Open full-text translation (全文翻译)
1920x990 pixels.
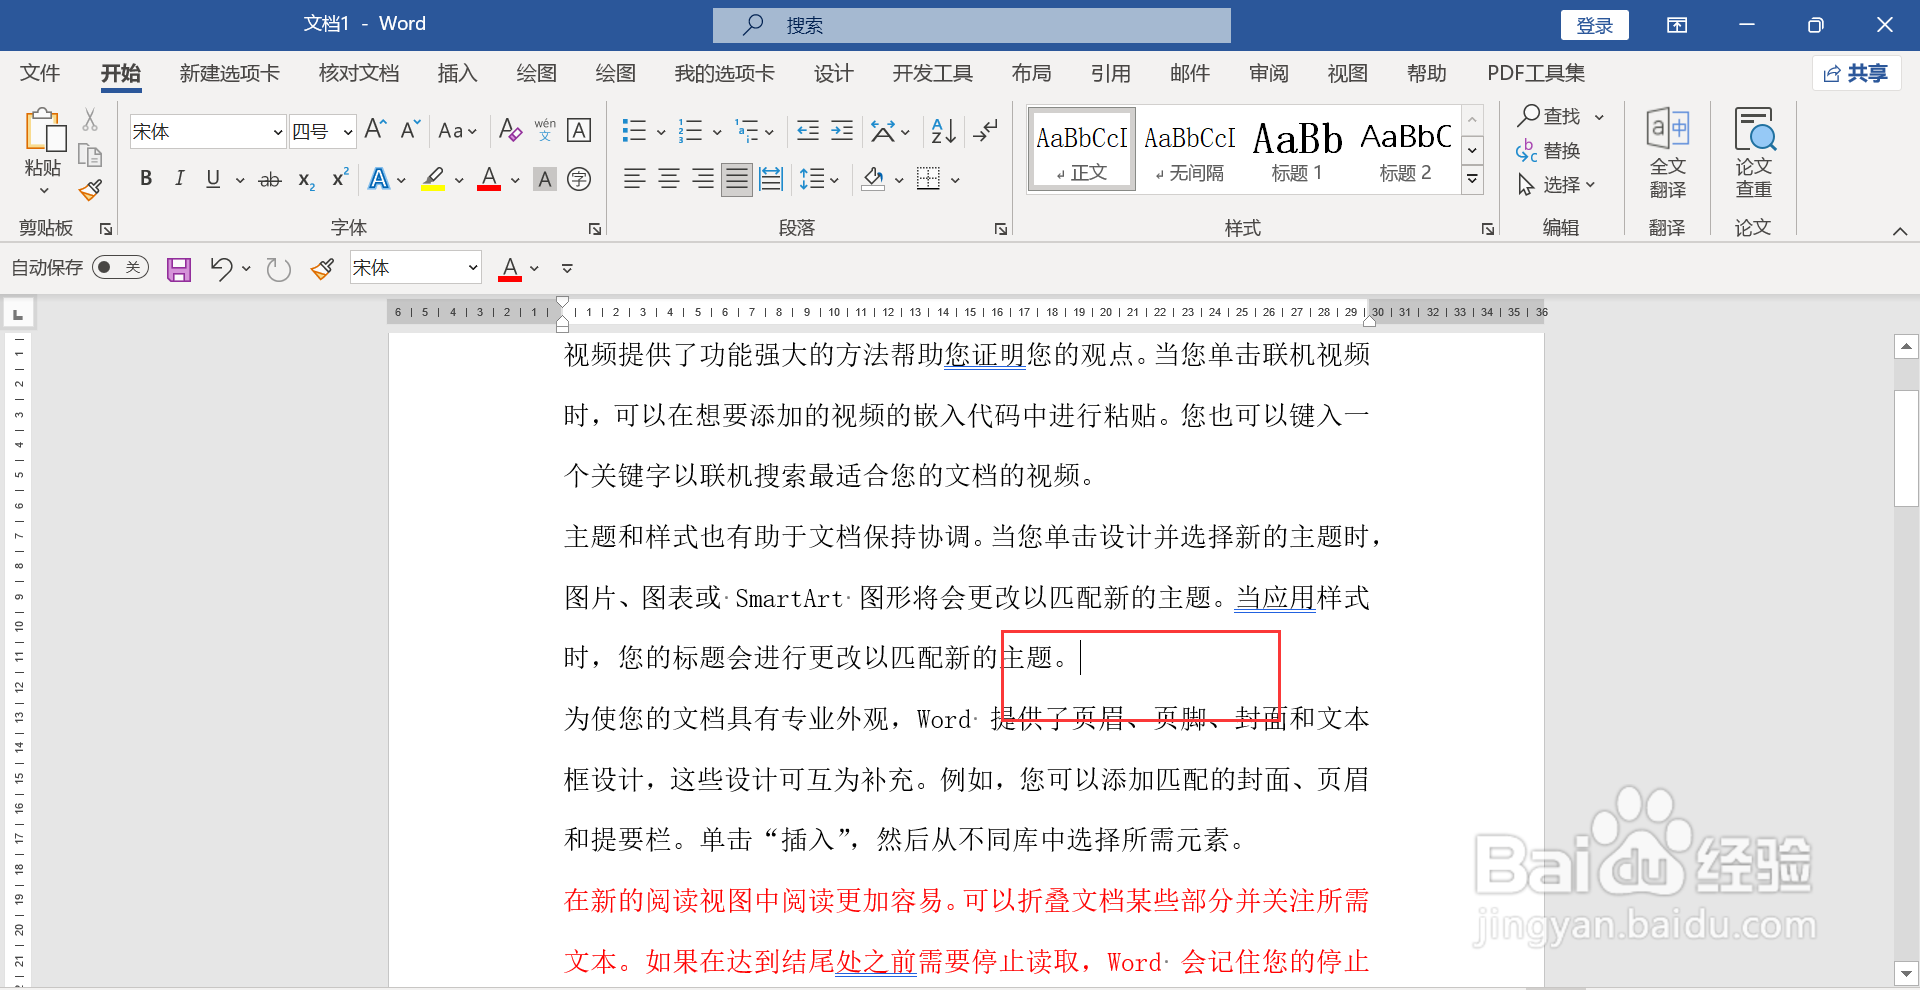coord(1667,152)
